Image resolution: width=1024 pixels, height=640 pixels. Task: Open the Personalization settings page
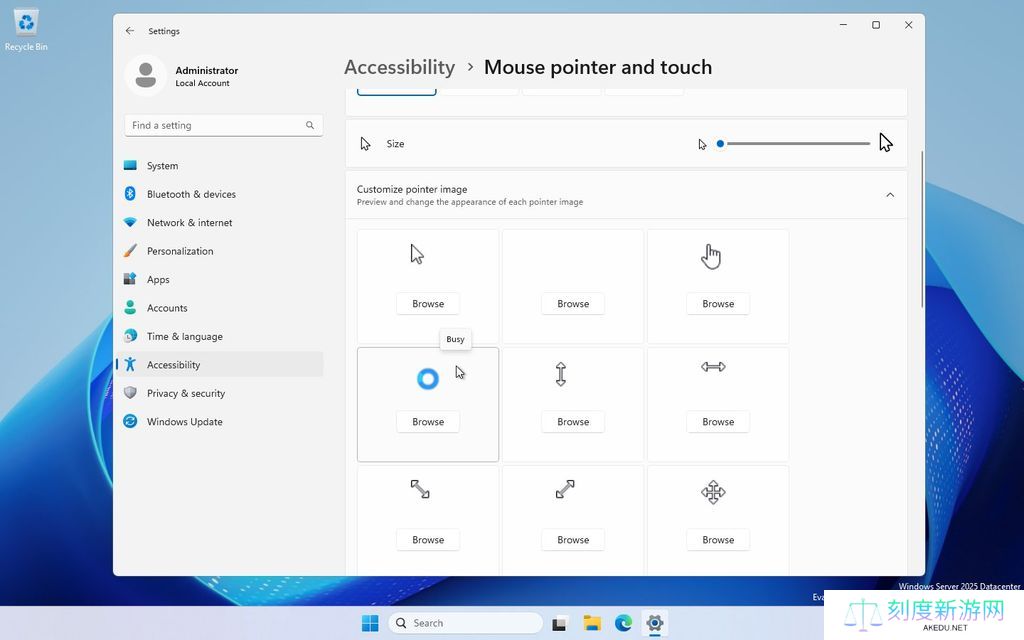click(x=180, y=251)
